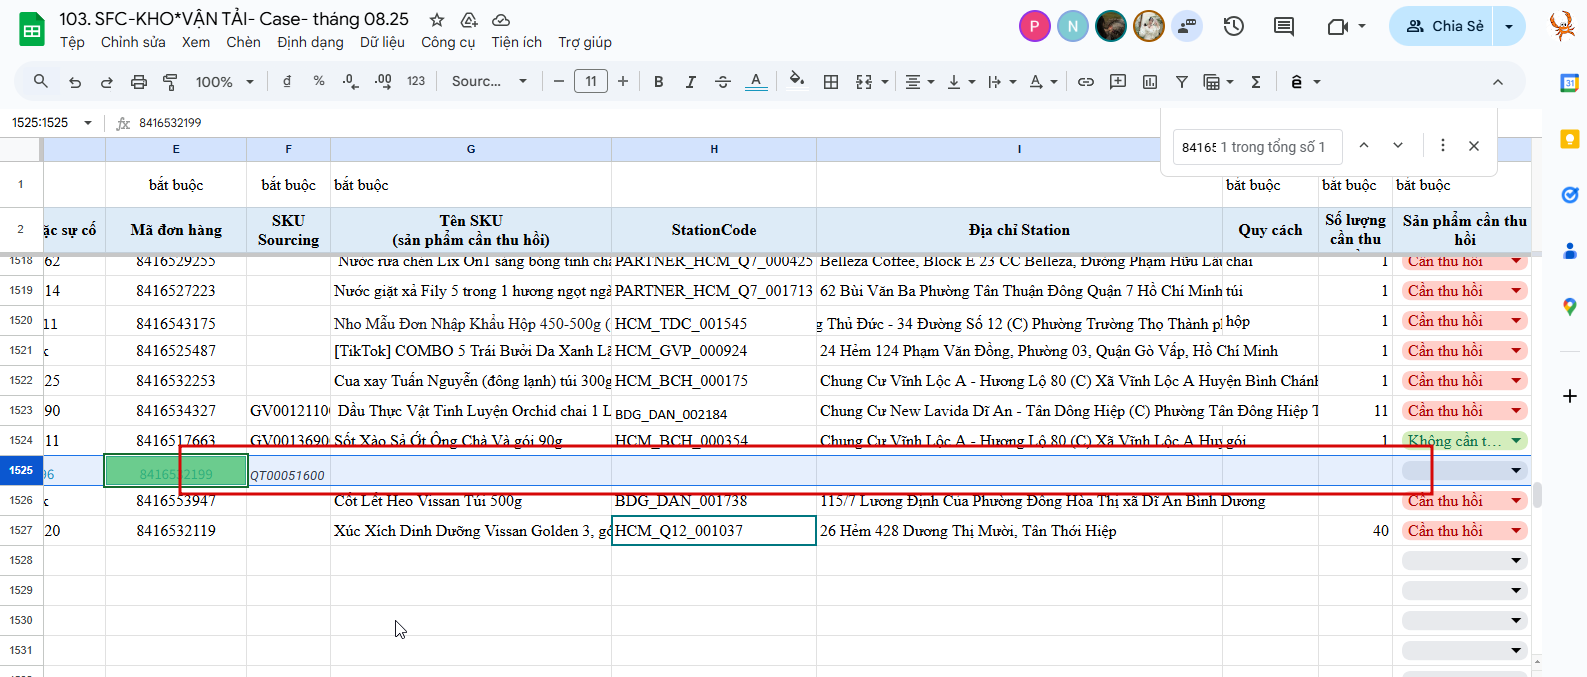Click the formula bar content

click(170, 123)
